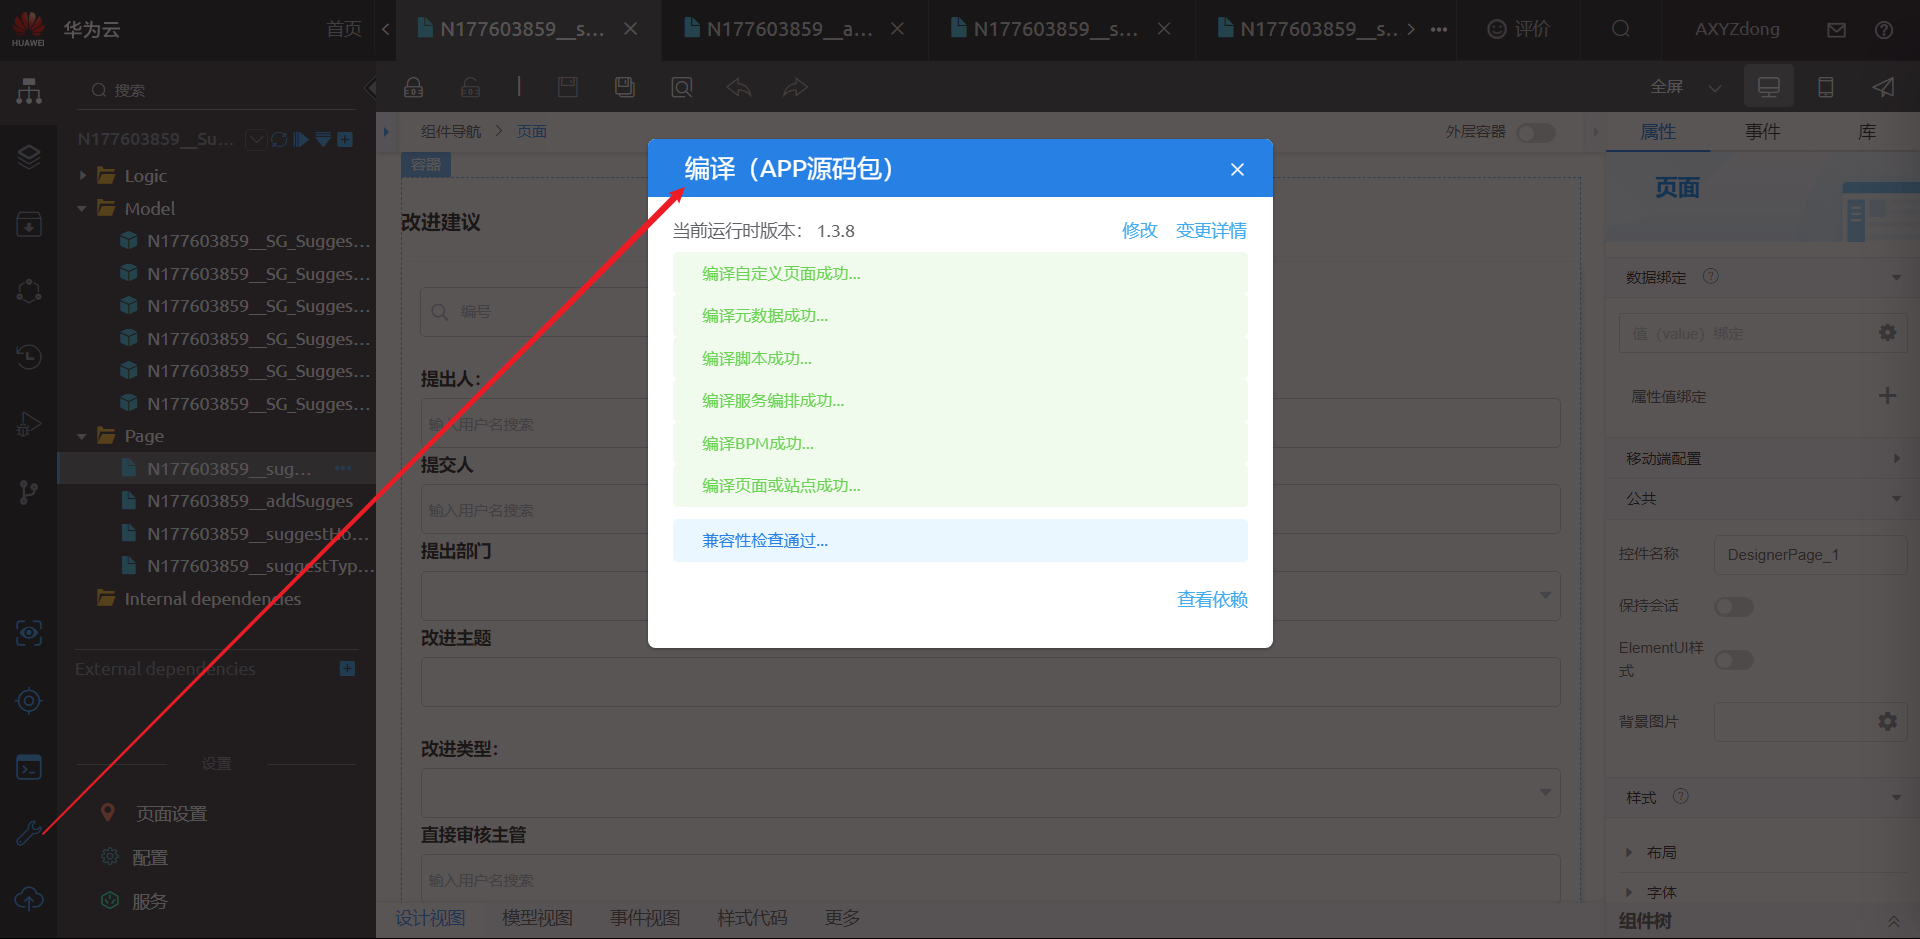Collapse the Page folder
This screenshot has width=1920, height=939.
(x=83, y=436)
